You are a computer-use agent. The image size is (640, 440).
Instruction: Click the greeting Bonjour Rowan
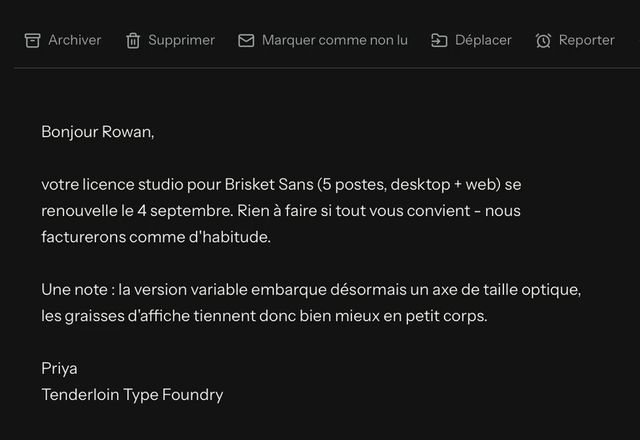point(98,132)
